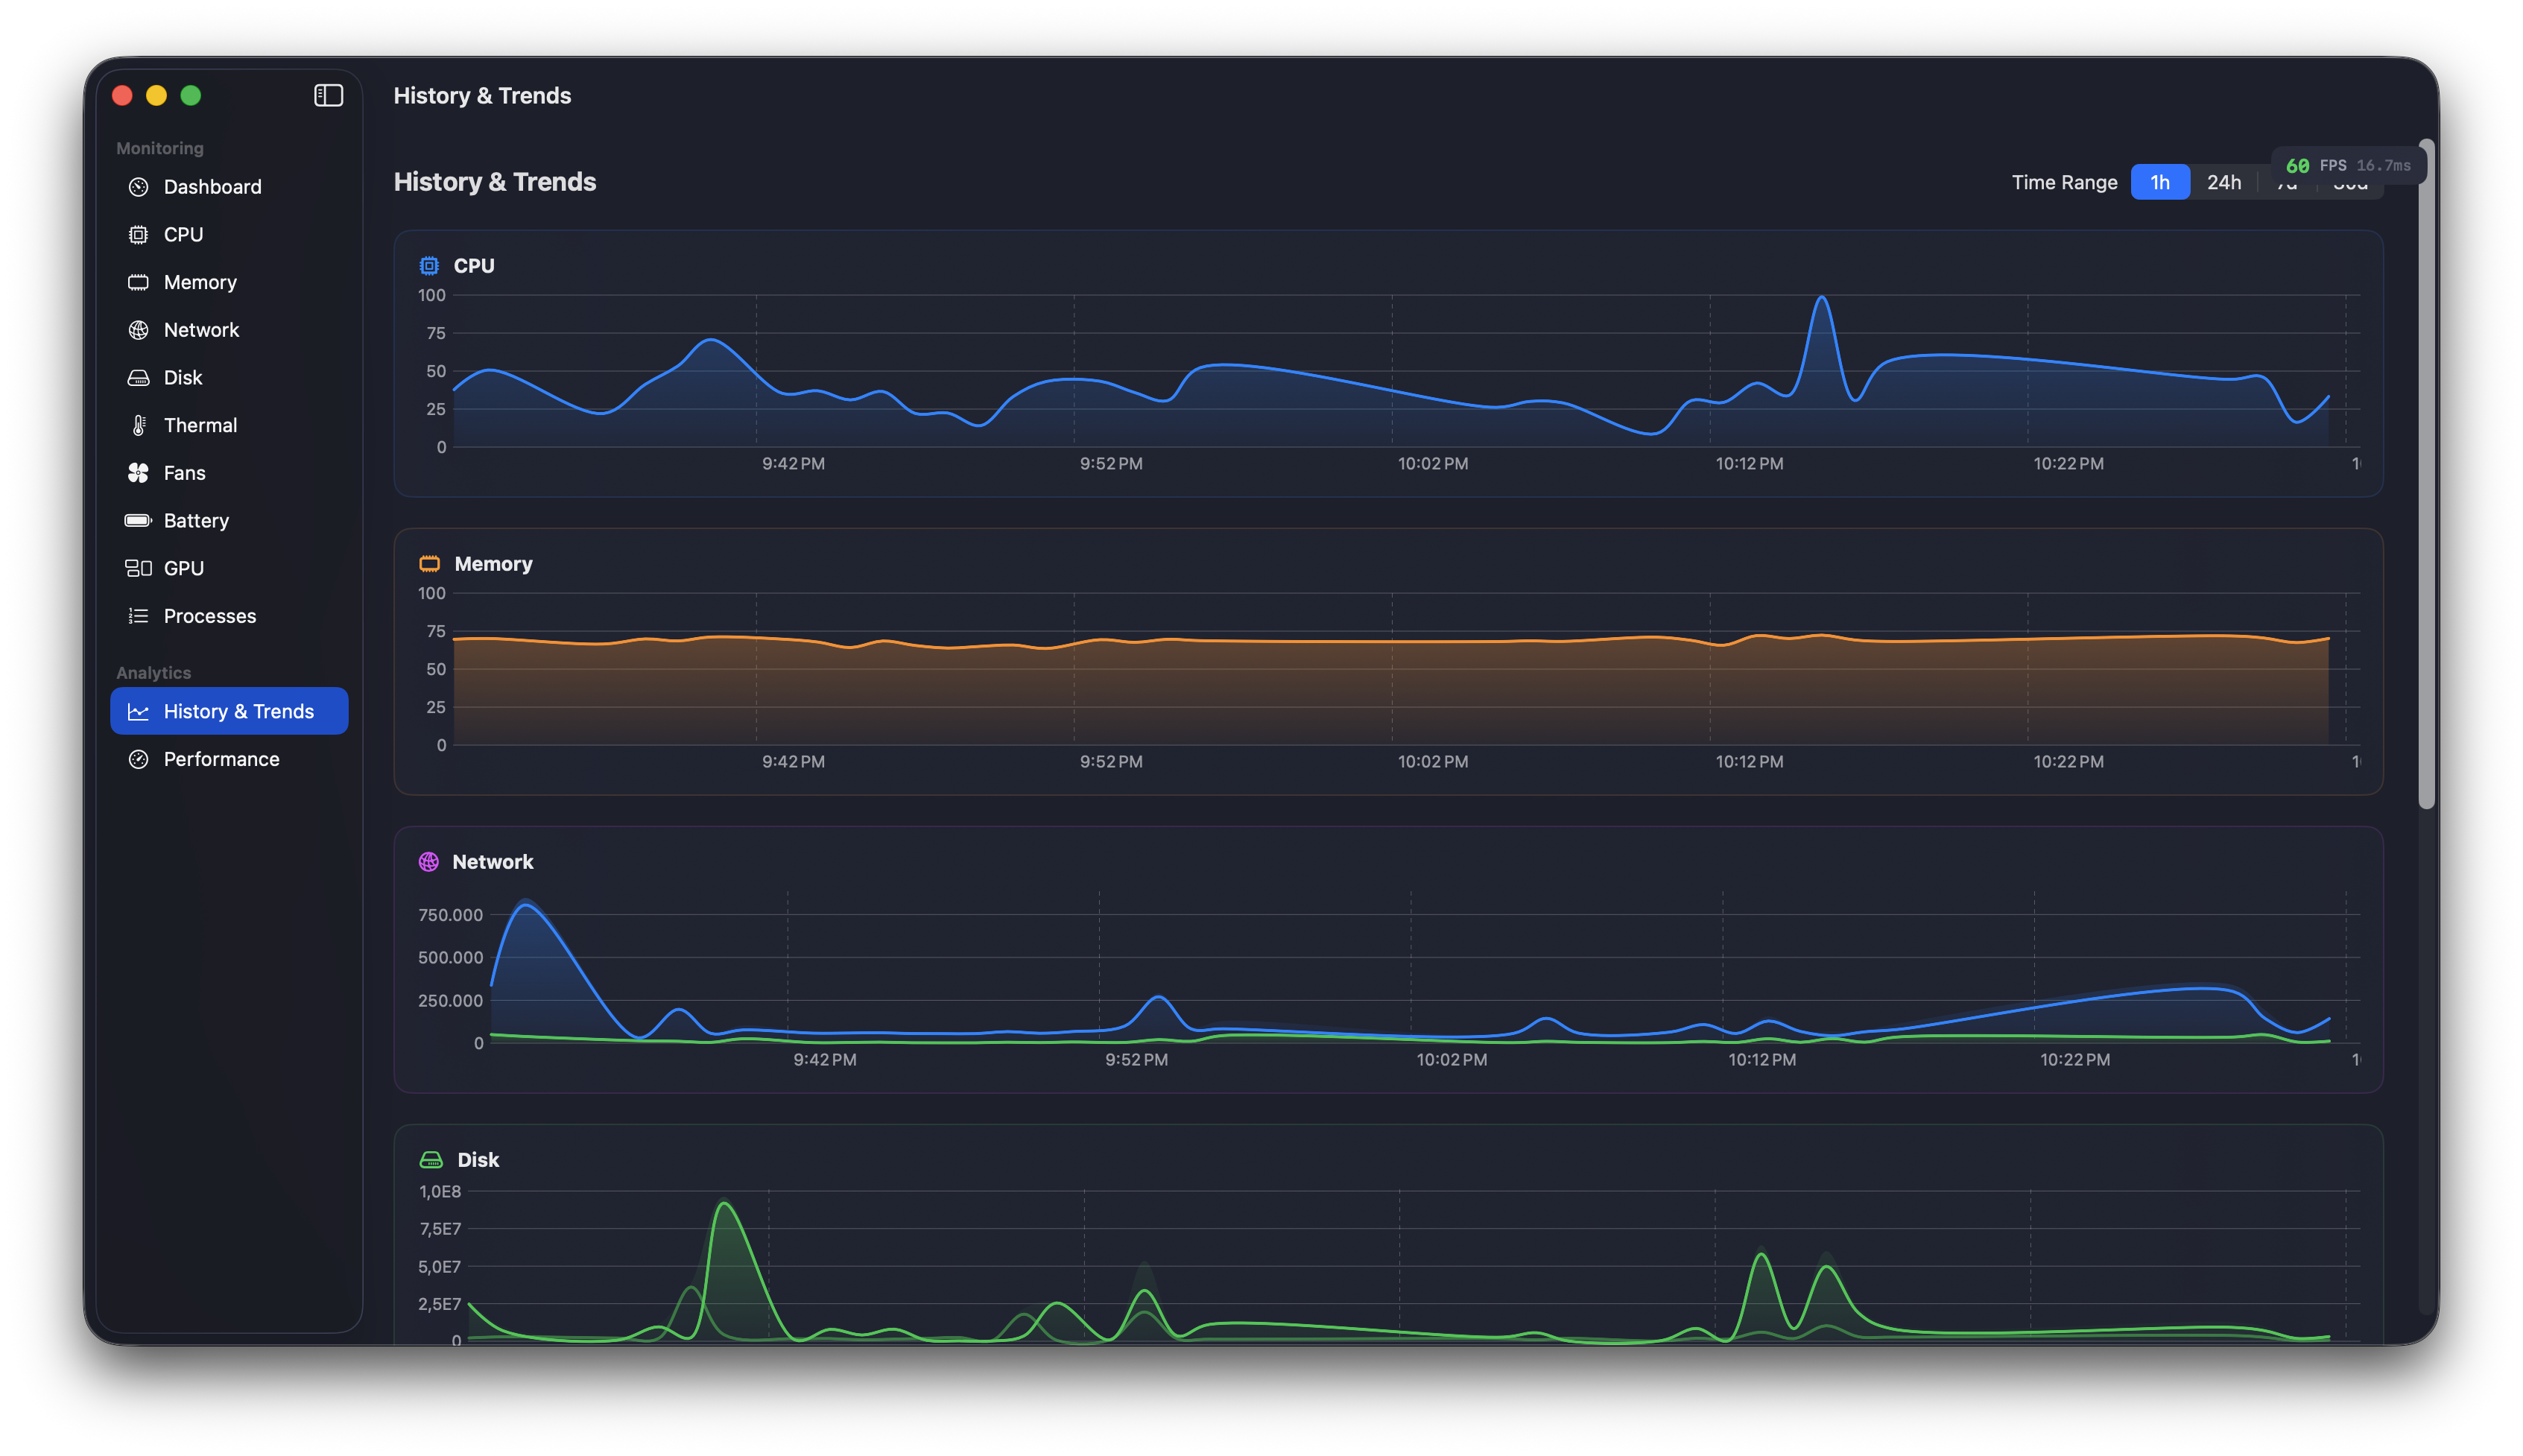
Task: Select the Thermal thermometer icon
Action: [138, 425]
